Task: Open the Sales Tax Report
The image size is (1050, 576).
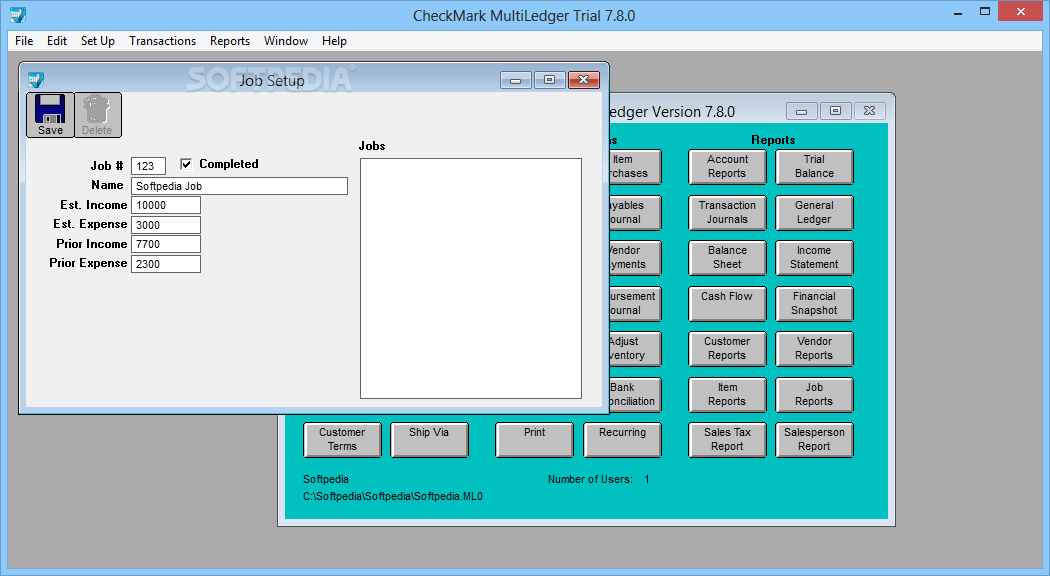Action: point(727,439)
